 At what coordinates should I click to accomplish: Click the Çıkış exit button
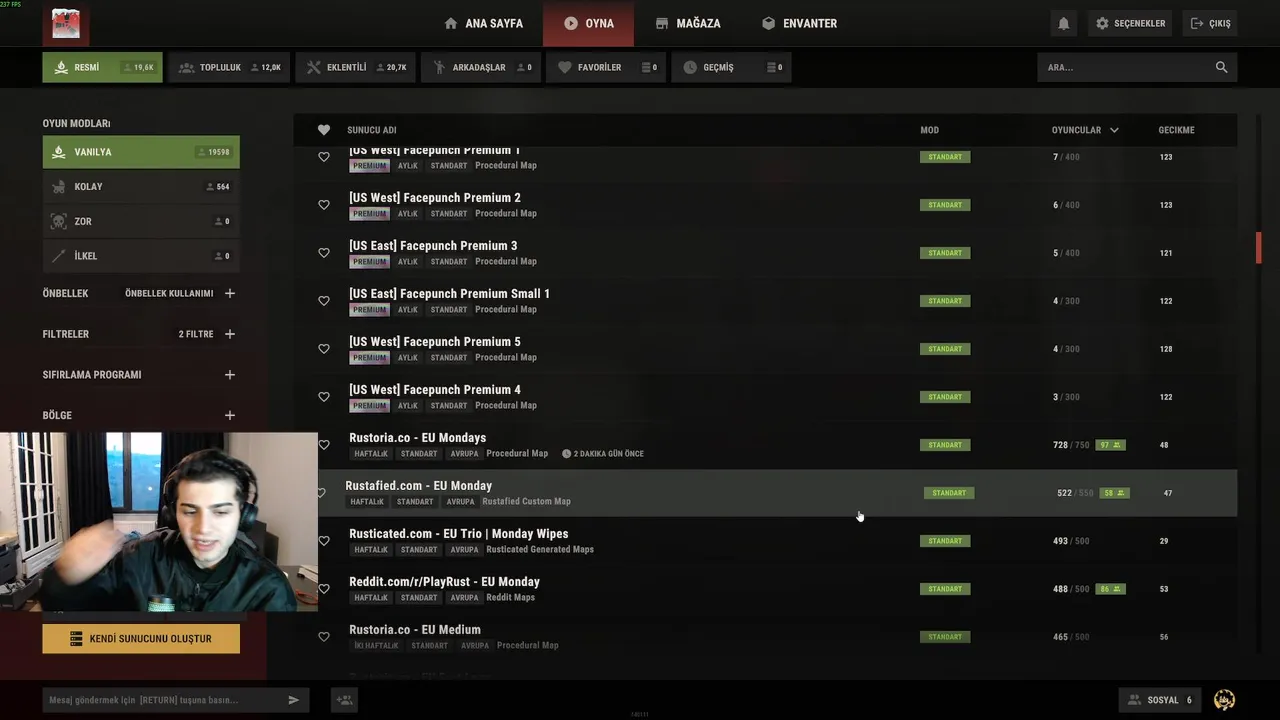pos(1210,23)
